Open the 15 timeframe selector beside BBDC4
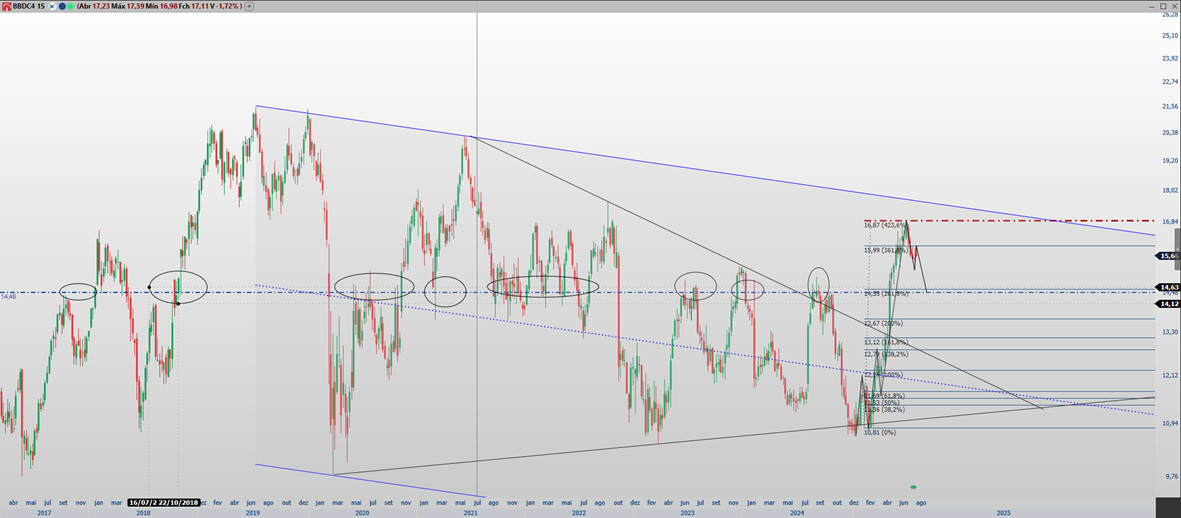Viewport: 1181px width, 518px height. pos(41,6)
